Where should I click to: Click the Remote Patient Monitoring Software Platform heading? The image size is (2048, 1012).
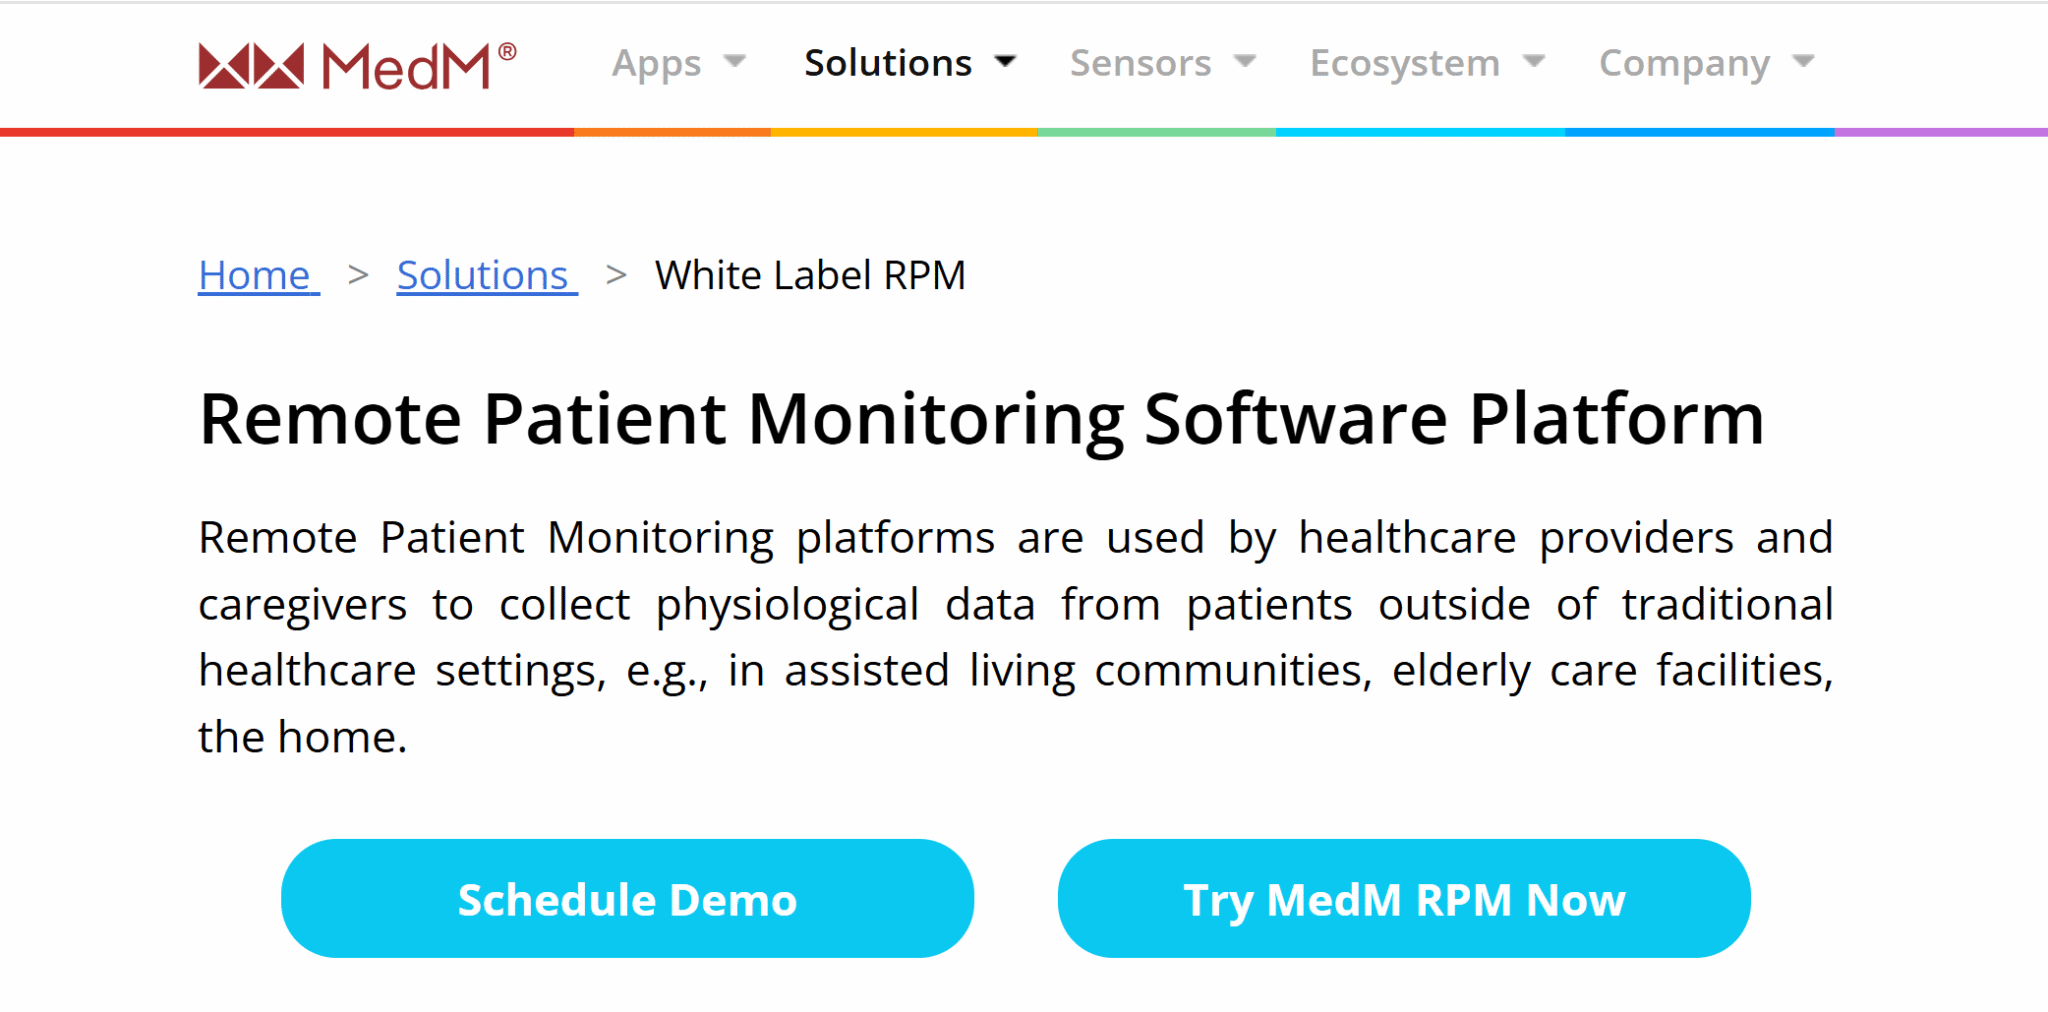tap(981, 418)
